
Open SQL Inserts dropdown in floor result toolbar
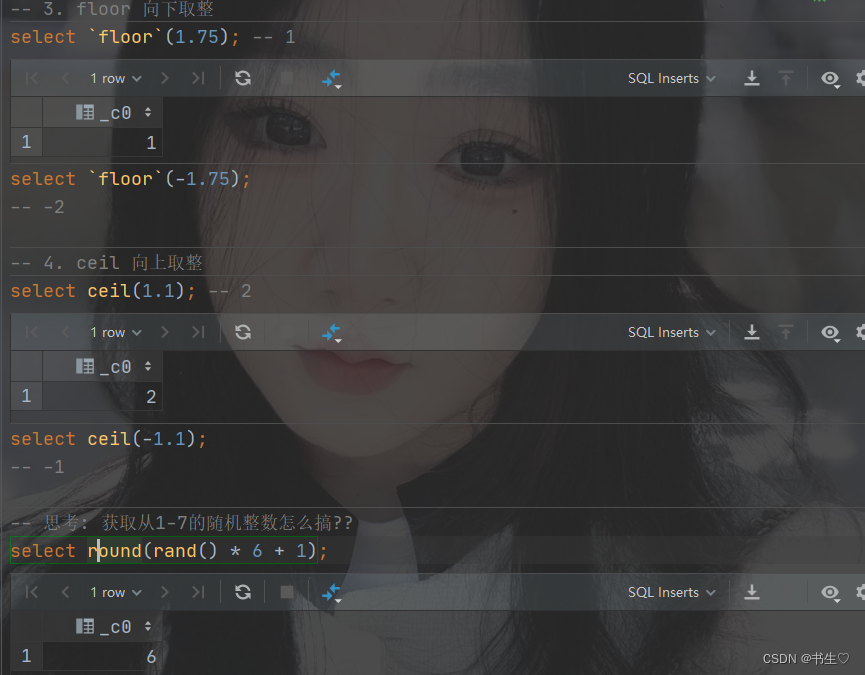click(671, 78)
